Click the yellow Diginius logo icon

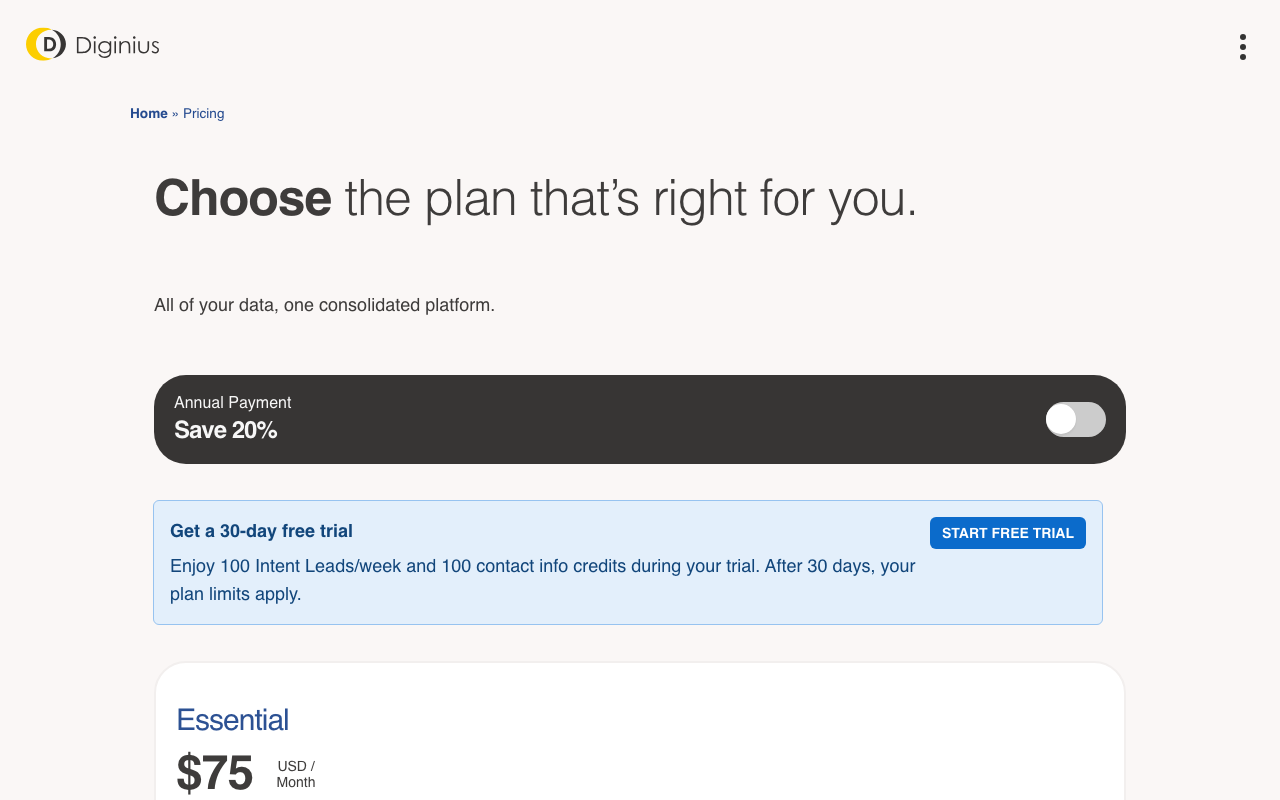pyautogui.click(x=45, y=44)
